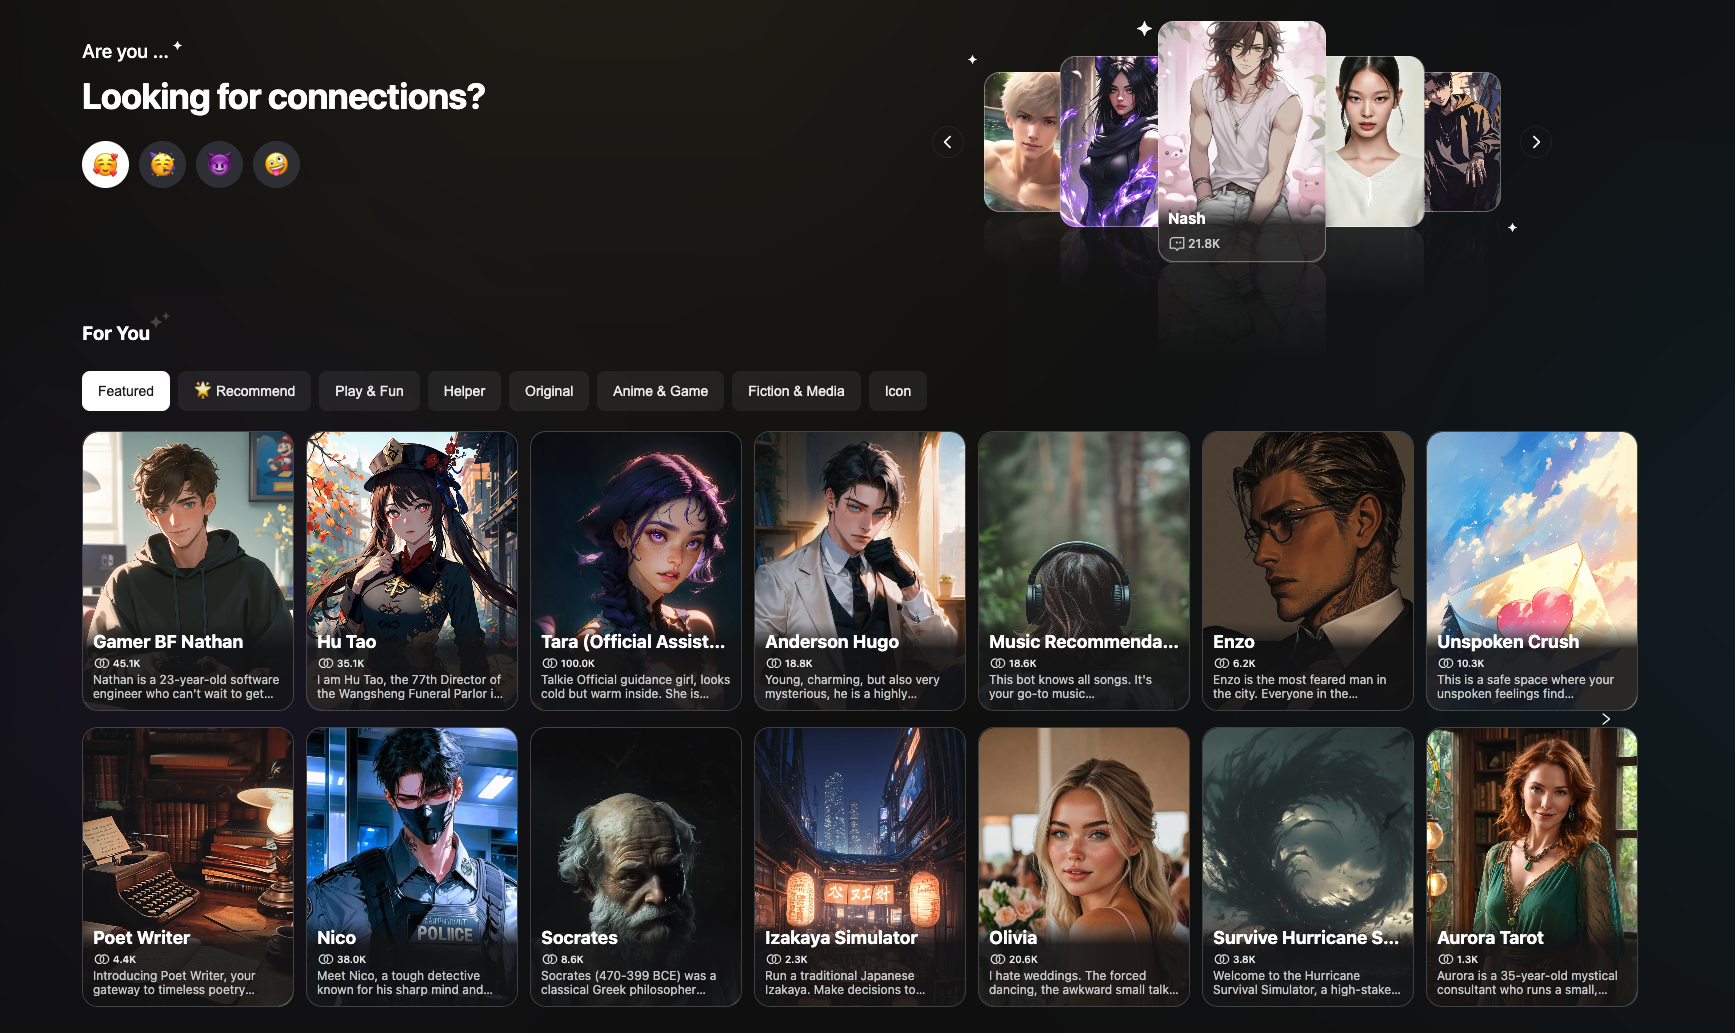The height and width of the screenshot is (1033, 1735).
Task: Open the Izakaya Simulator card
Action: click(x=860, y=866)
